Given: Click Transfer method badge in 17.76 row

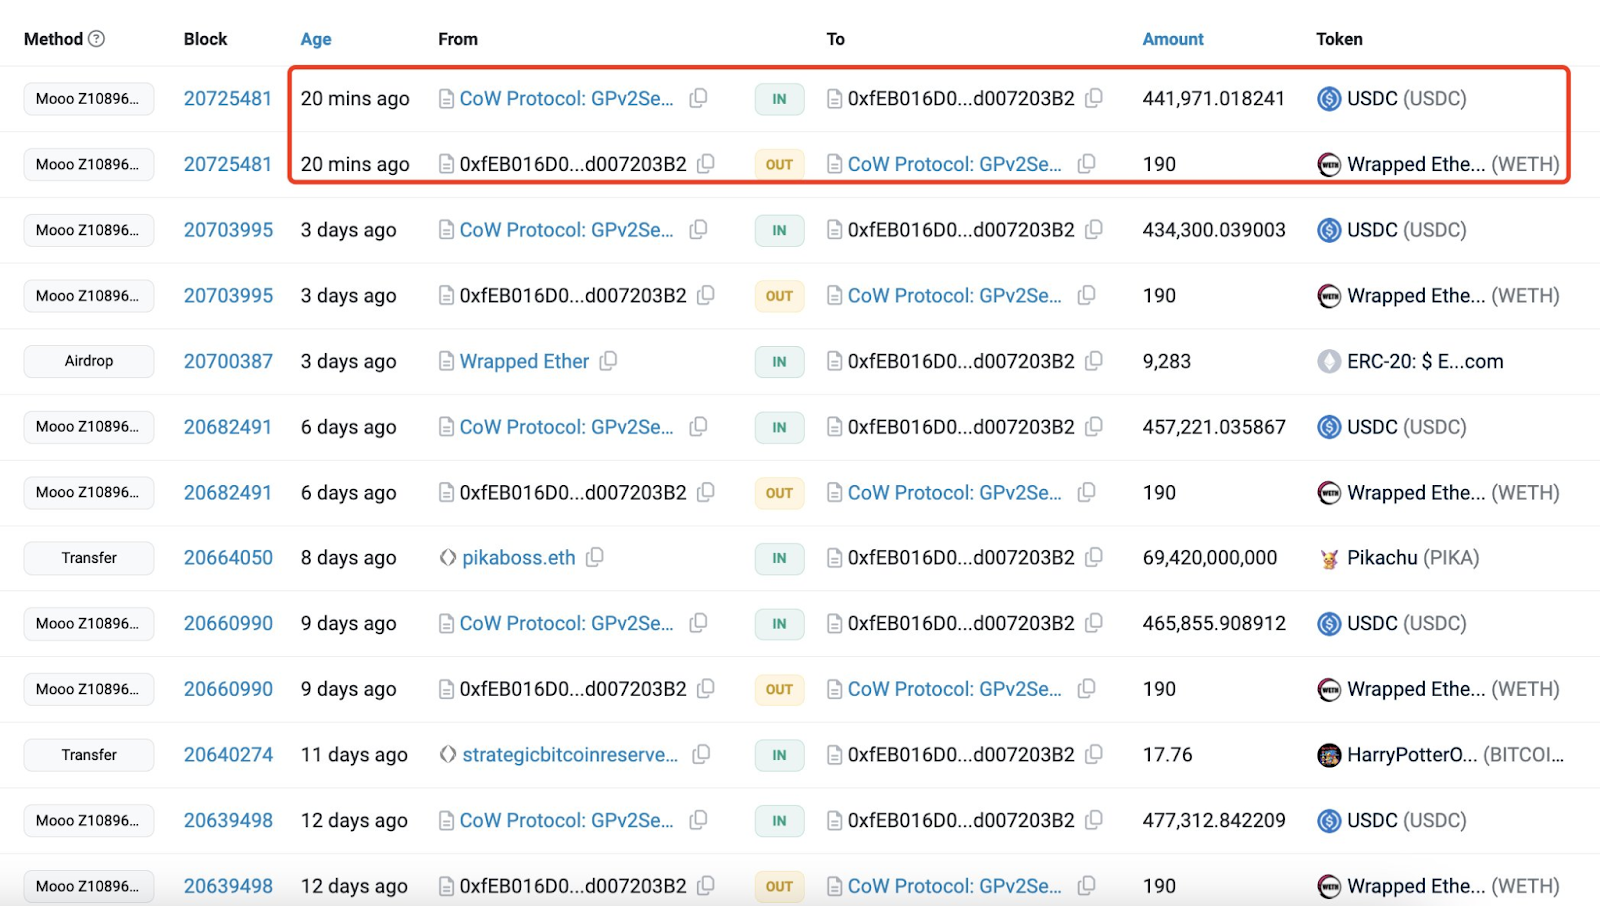Looking at the screenshot, I should [x=89, y=755].
